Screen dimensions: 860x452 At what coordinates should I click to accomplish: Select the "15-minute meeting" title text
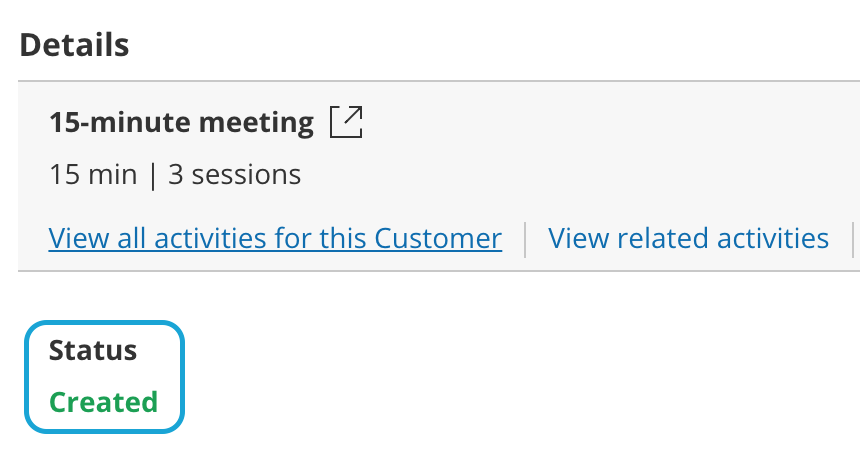click(181, 123)
